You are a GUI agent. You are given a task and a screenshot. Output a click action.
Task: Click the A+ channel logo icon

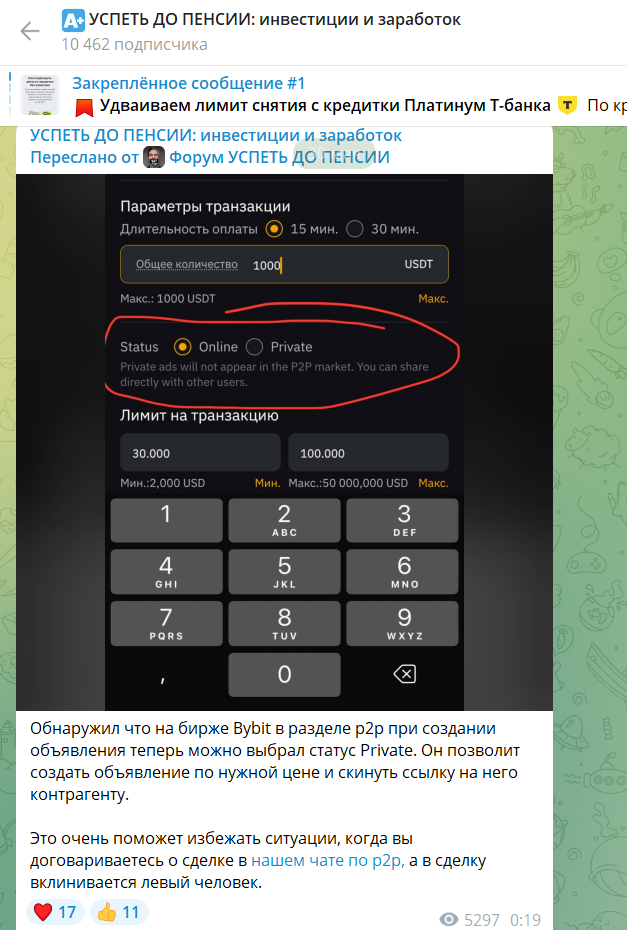point(74,21)
